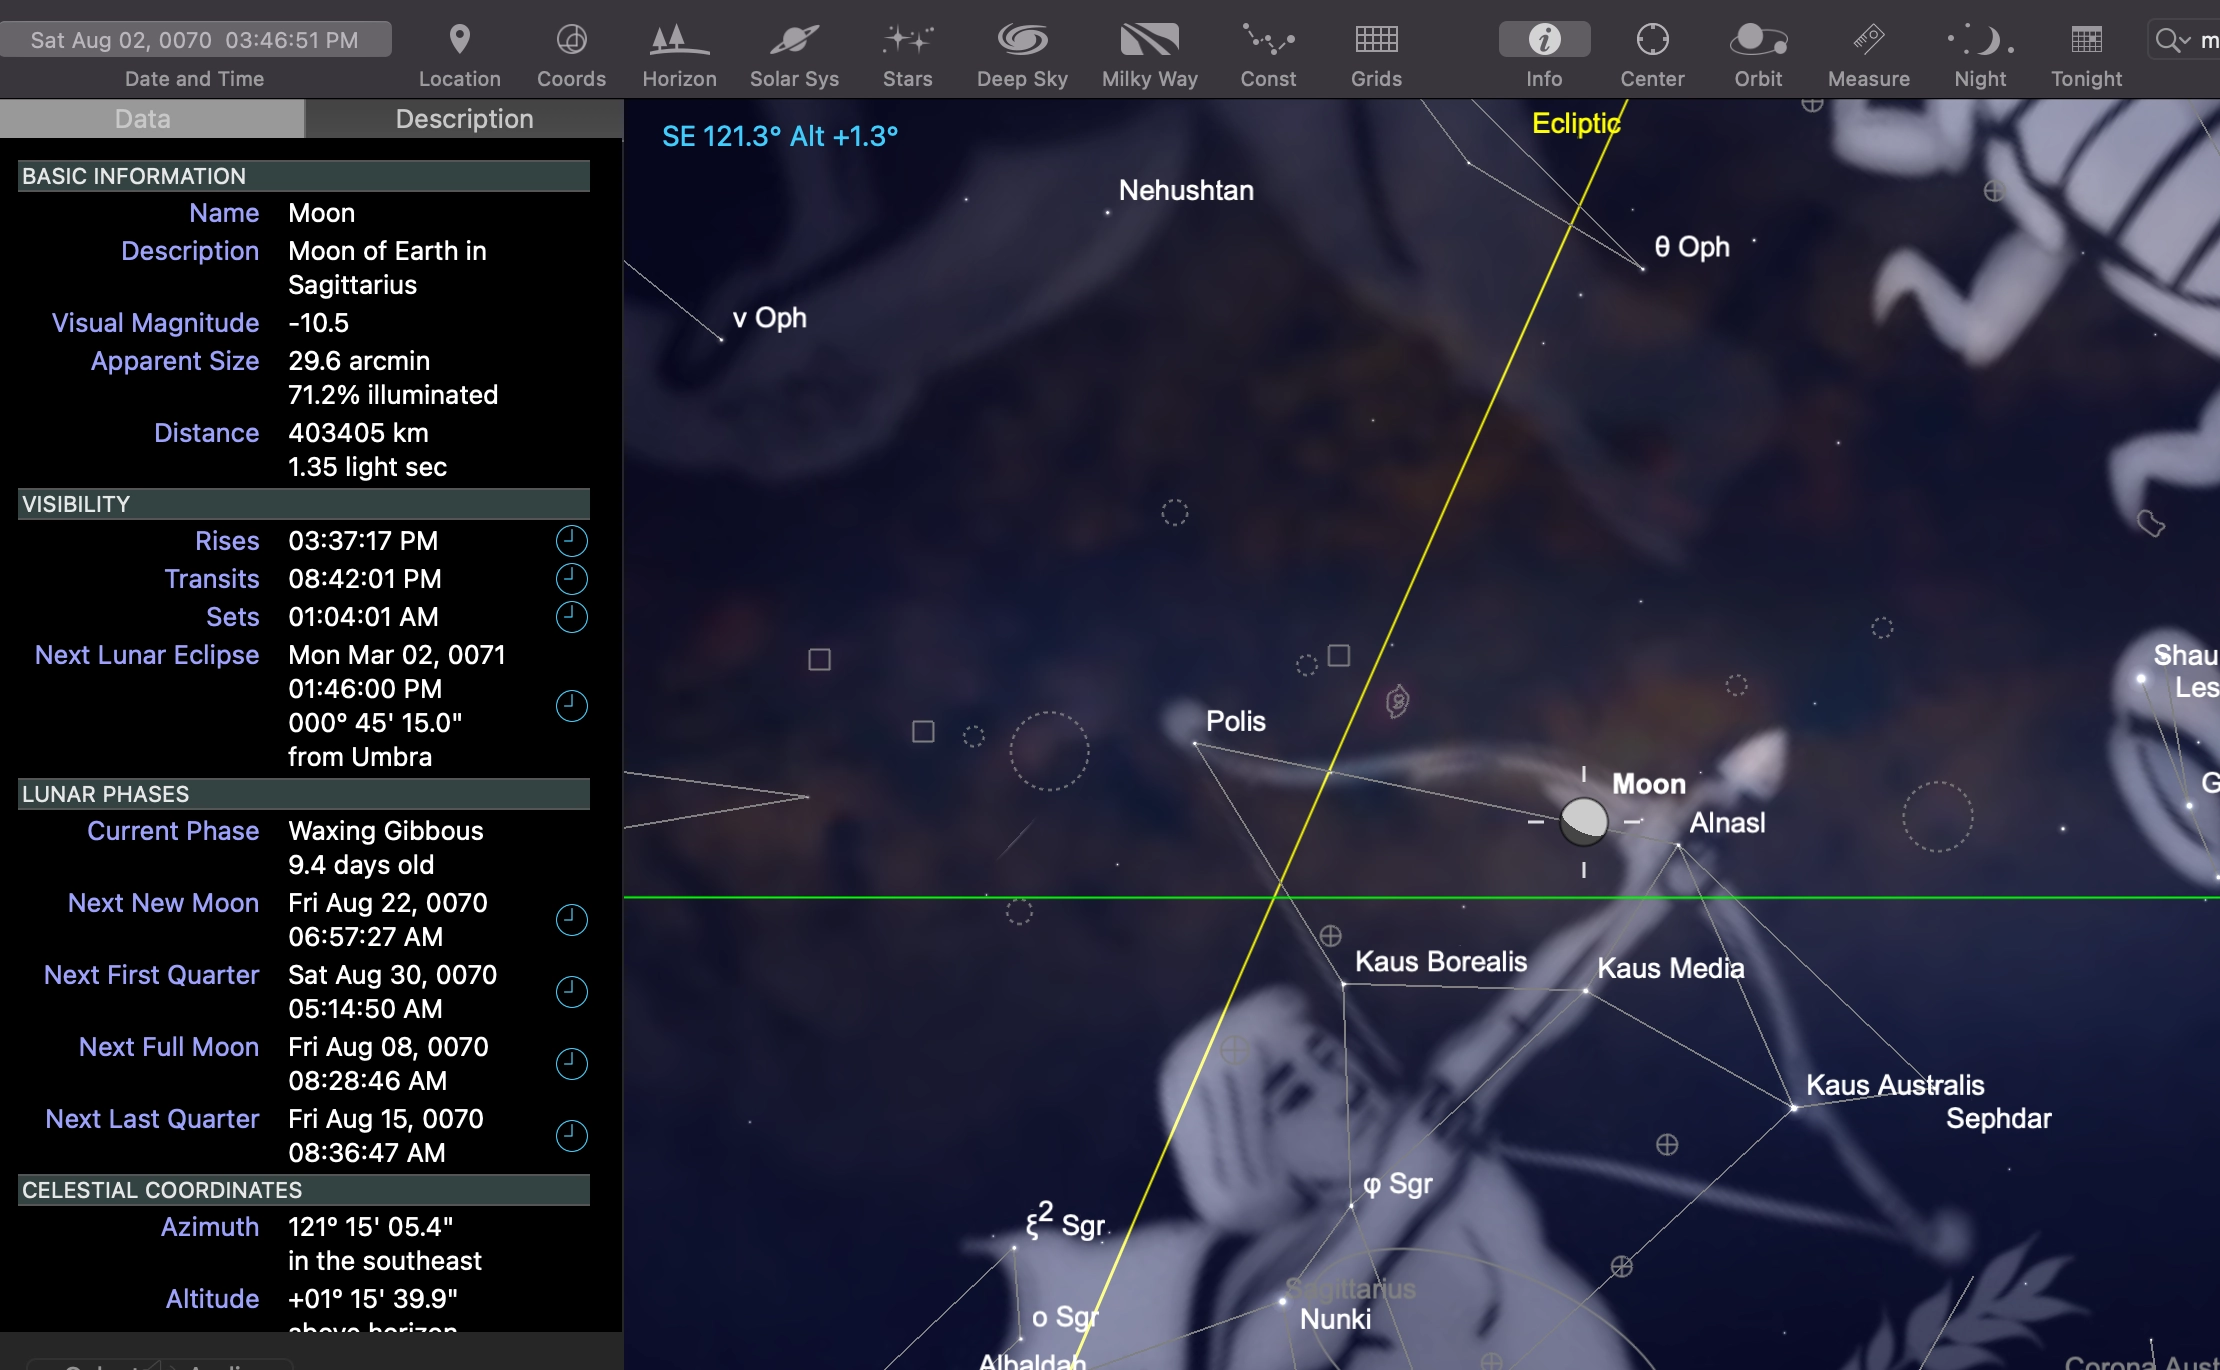Click the Altitude +01° 15' 39.9" value
This screenshot has height=1370, width=2220.
372,1299
